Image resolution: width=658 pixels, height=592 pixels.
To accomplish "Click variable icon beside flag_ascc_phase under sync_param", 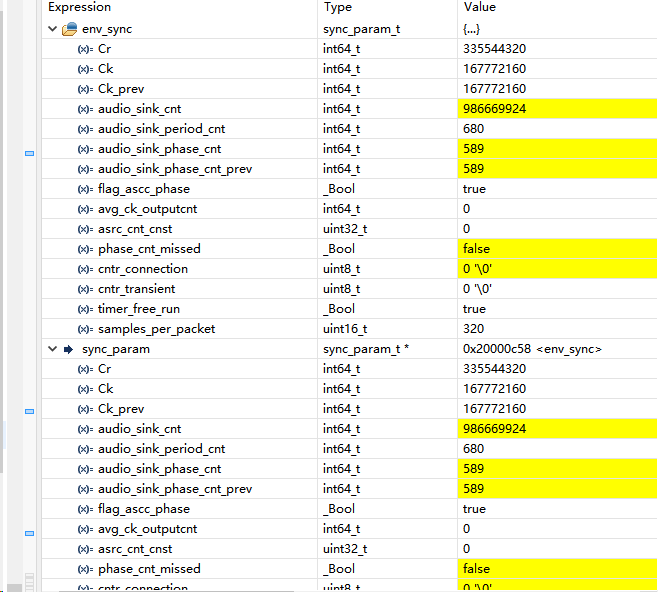I will click(85, 509).
